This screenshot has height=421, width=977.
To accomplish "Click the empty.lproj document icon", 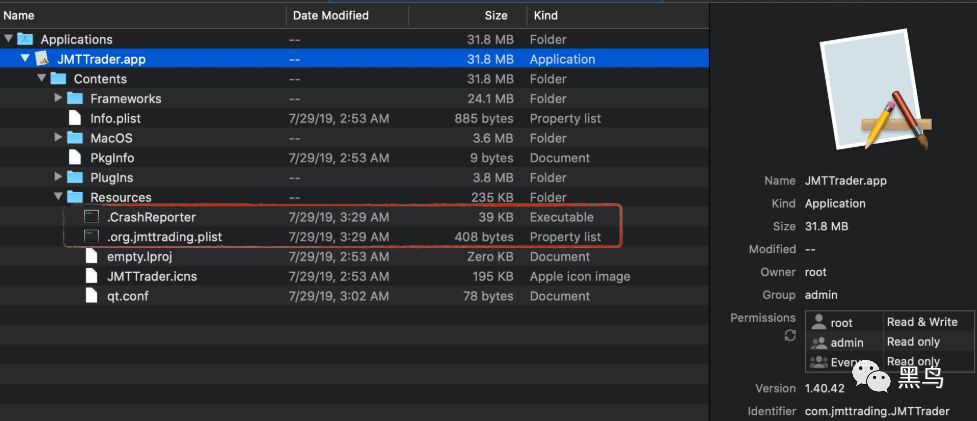I will [x=92, y=257].
